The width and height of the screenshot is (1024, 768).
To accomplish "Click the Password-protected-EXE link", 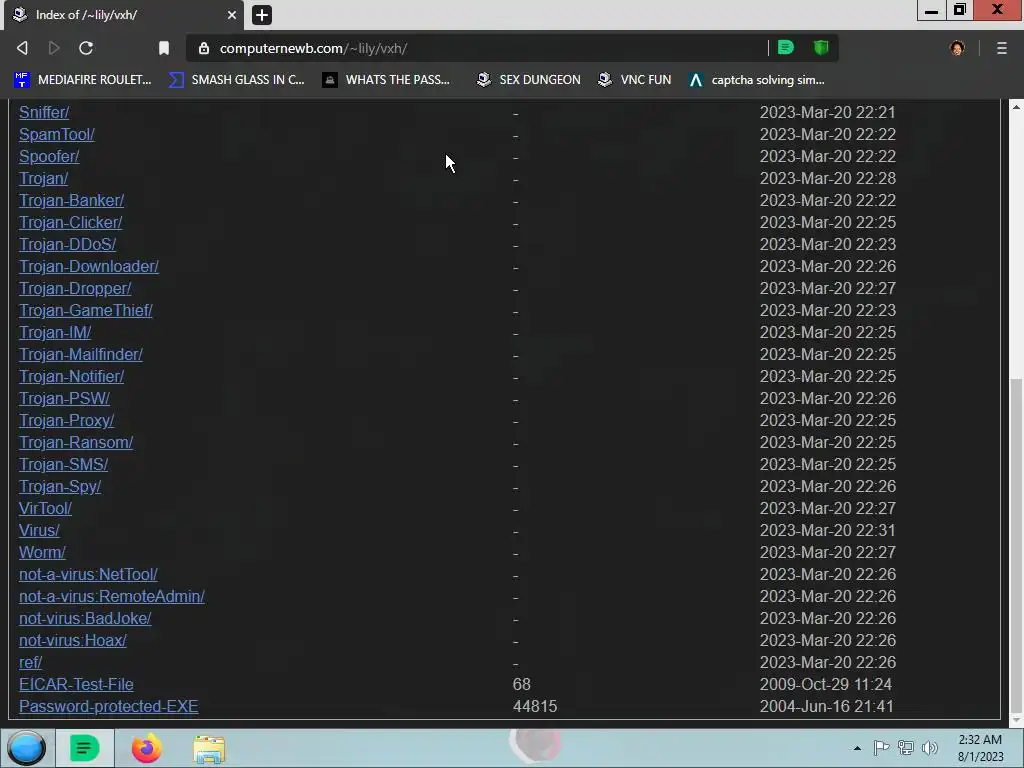I will coord(108,707).
